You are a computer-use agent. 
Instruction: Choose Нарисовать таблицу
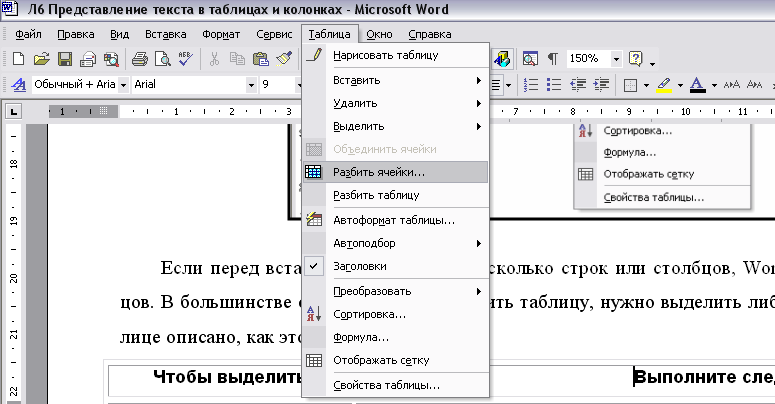coord(395,55)
